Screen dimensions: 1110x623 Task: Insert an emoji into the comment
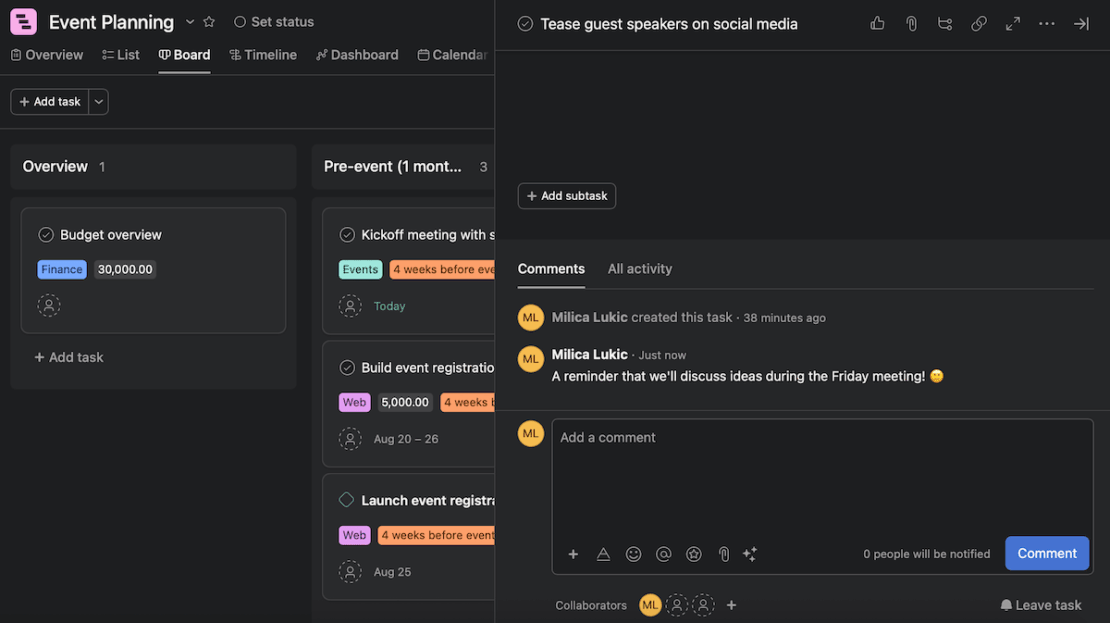point(632,553)
